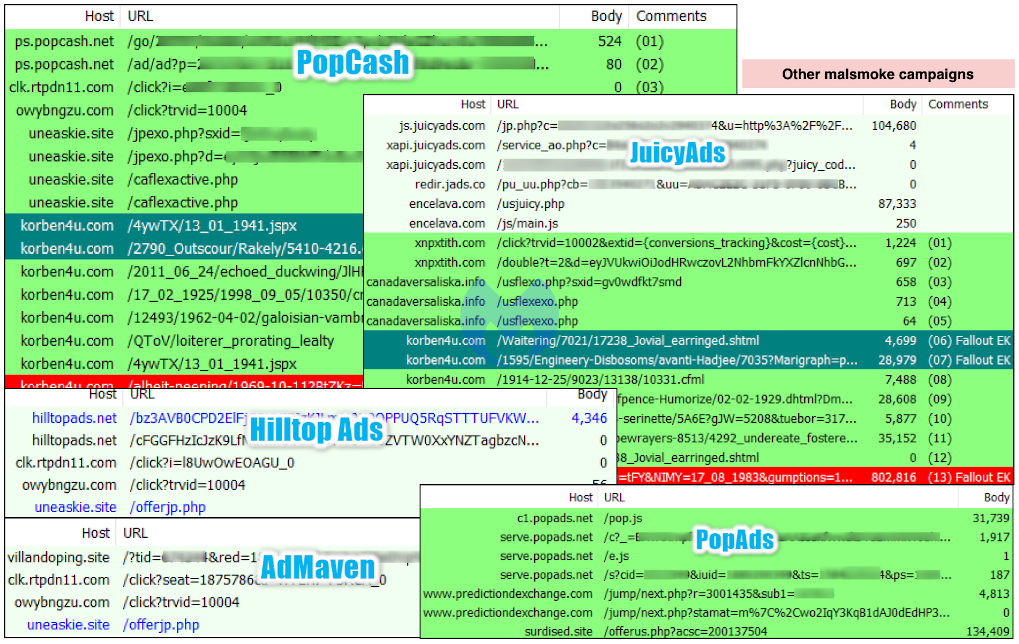The image size is (1019, 644).
Task: Click the body value 134,409
Action: 988,632
